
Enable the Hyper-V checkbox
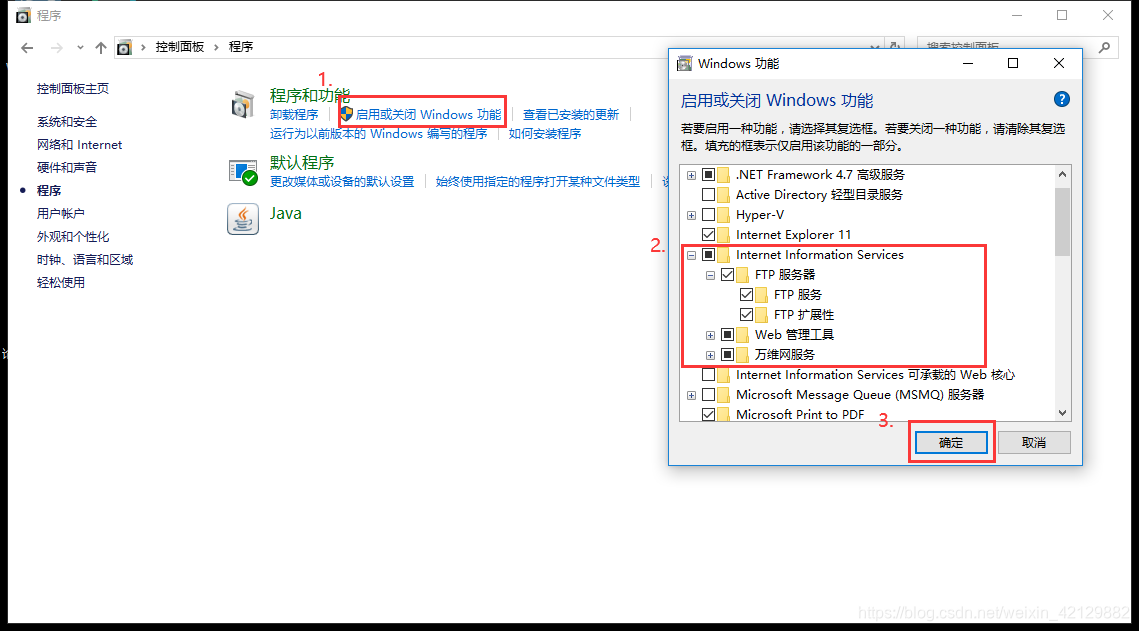coord(708,215)
